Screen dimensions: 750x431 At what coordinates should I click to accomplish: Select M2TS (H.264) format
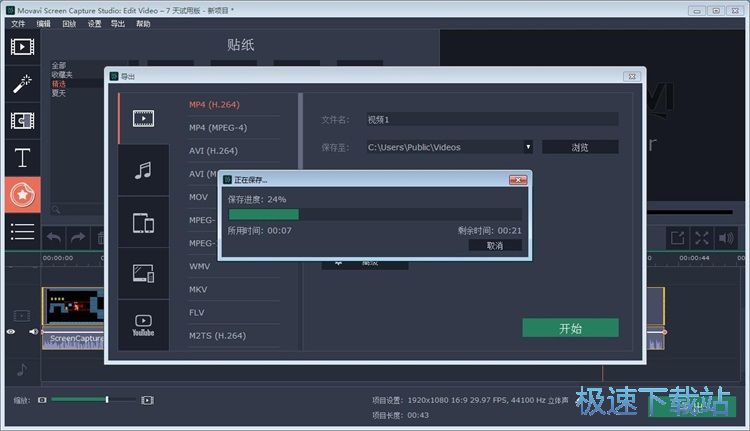pyautogui.click(x=218, y=336)
